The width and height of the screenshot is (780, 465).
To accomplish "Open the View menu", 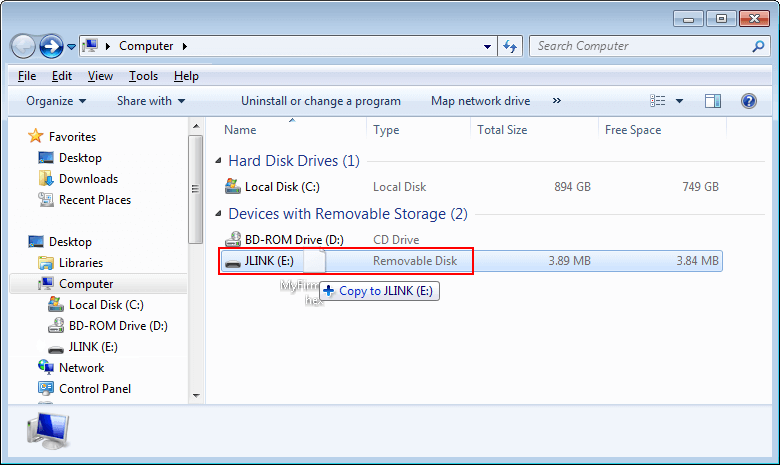I will 100,76.
